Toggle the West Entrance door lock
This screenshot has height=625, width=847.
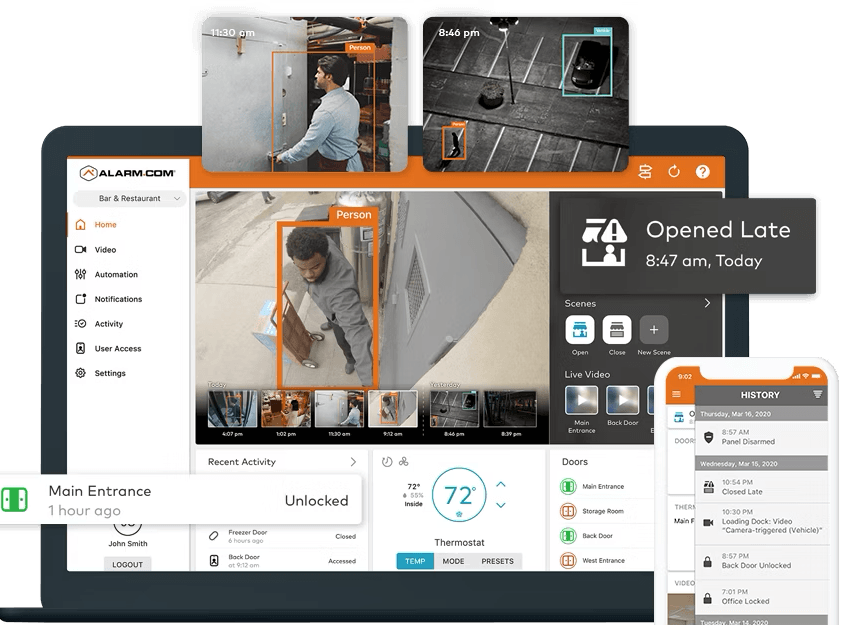tap(568, 561)
